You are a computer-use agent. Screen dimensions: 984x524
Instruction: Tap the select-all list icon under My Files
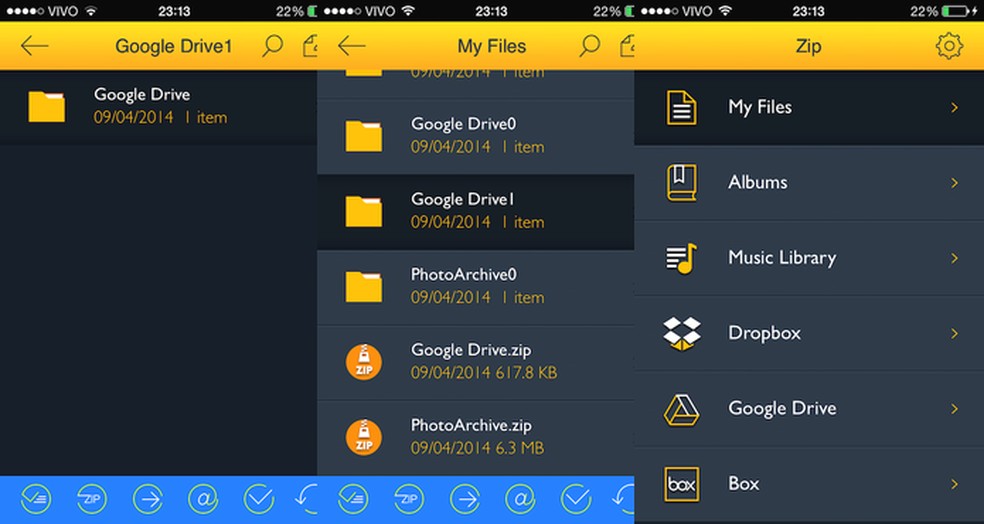353,500
